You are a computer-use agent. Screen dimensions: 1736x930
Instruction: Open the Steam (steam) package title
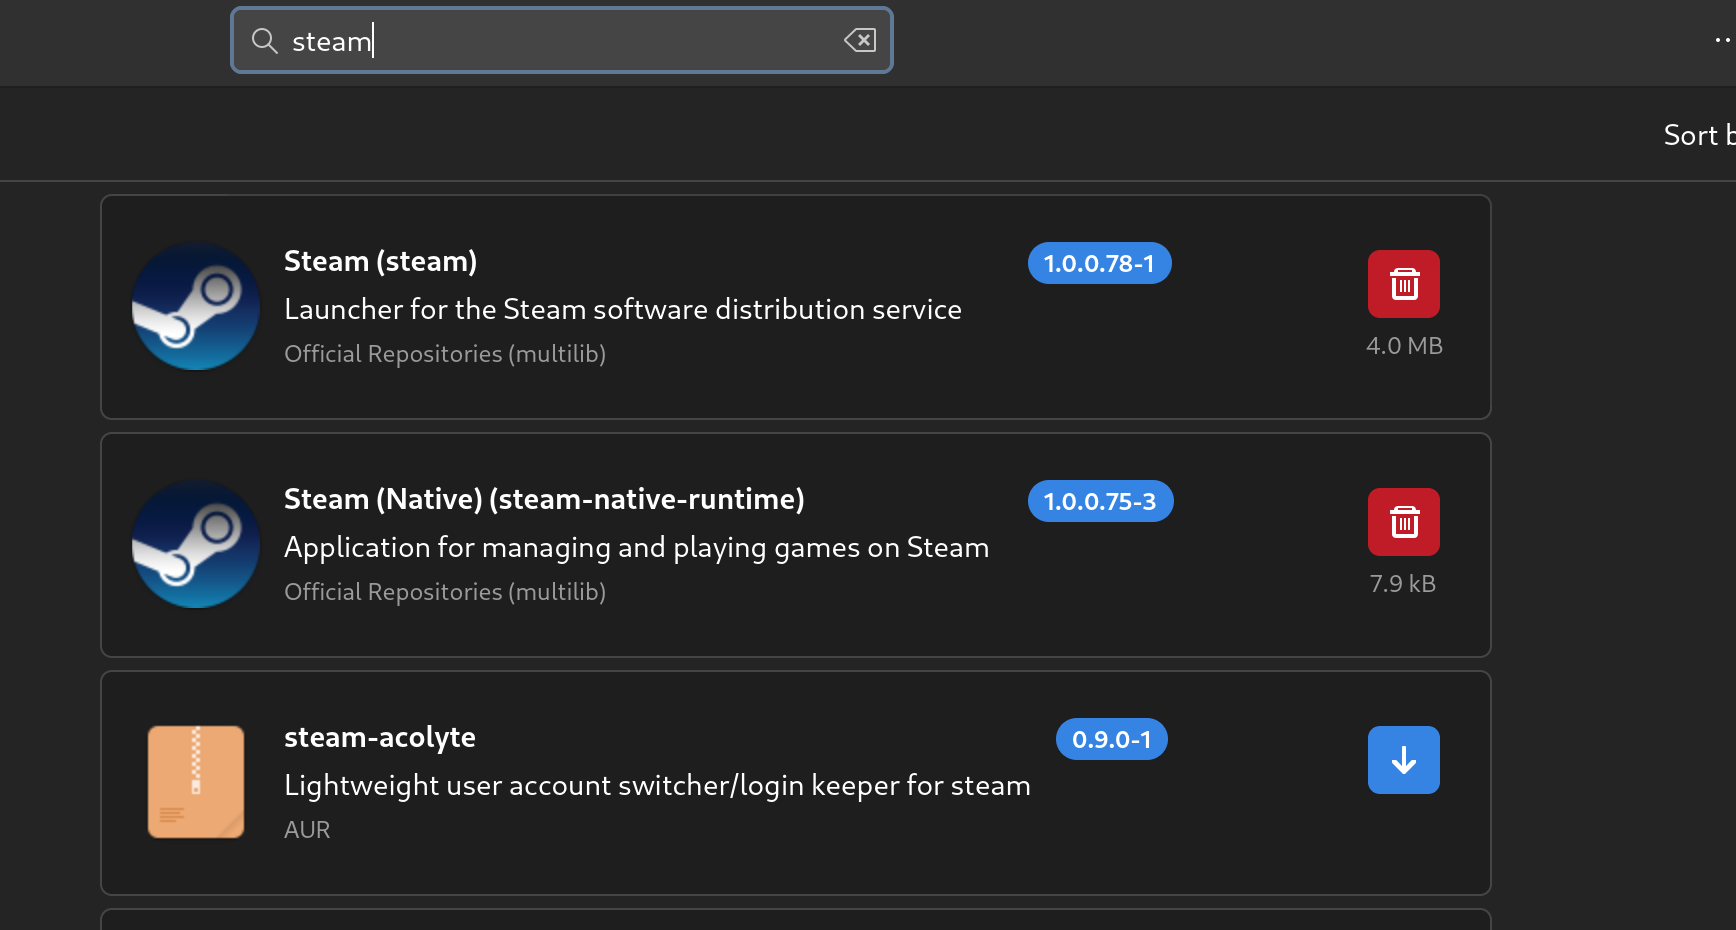pyautogui.click(x=380, y=261)
